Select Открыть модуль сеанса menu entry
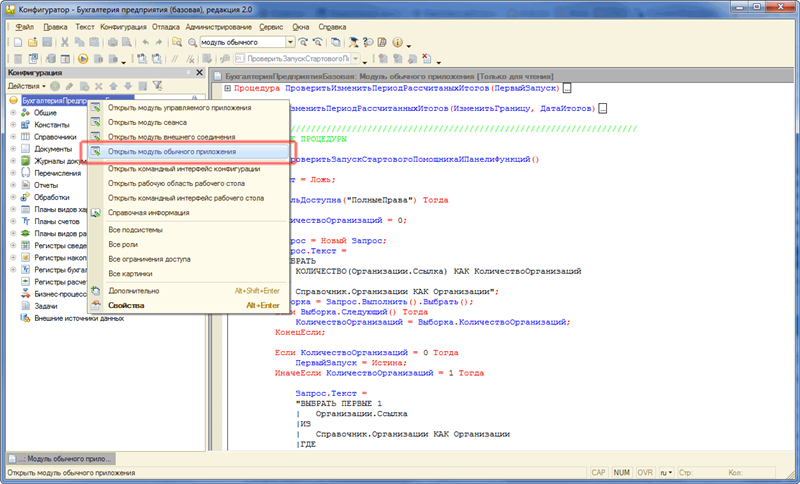Screen dimensions: 800x484 click(x=149, y=122)
